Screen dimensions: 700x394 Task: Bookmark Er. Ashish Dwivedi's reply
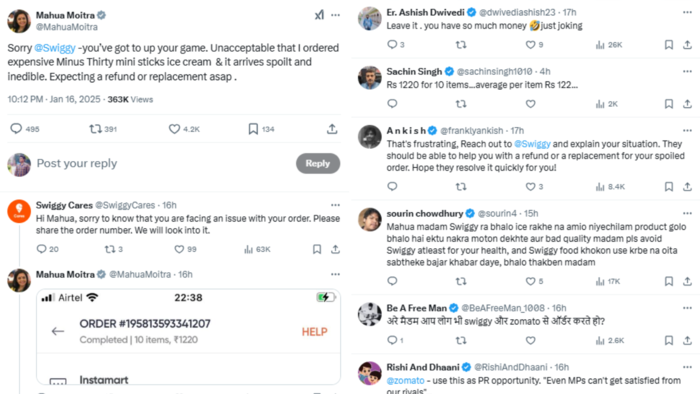tap(669, 45)
